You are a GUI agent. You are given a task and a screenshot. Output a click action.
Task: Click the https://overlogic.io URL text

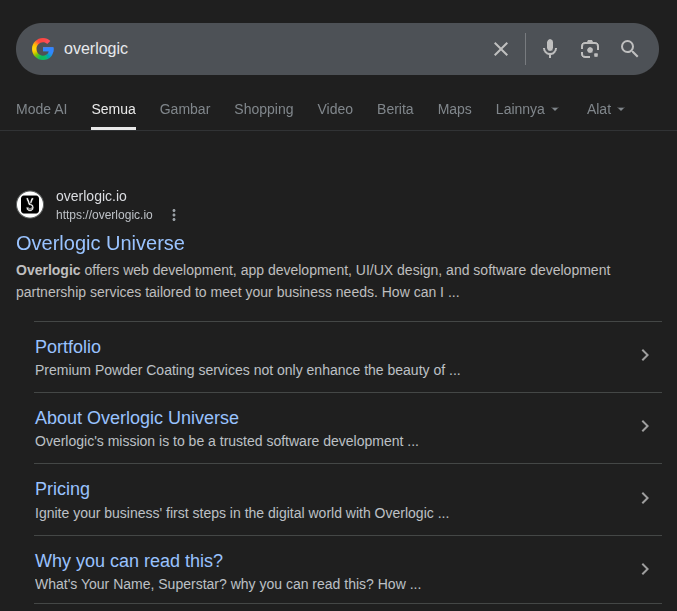(104, 215)
